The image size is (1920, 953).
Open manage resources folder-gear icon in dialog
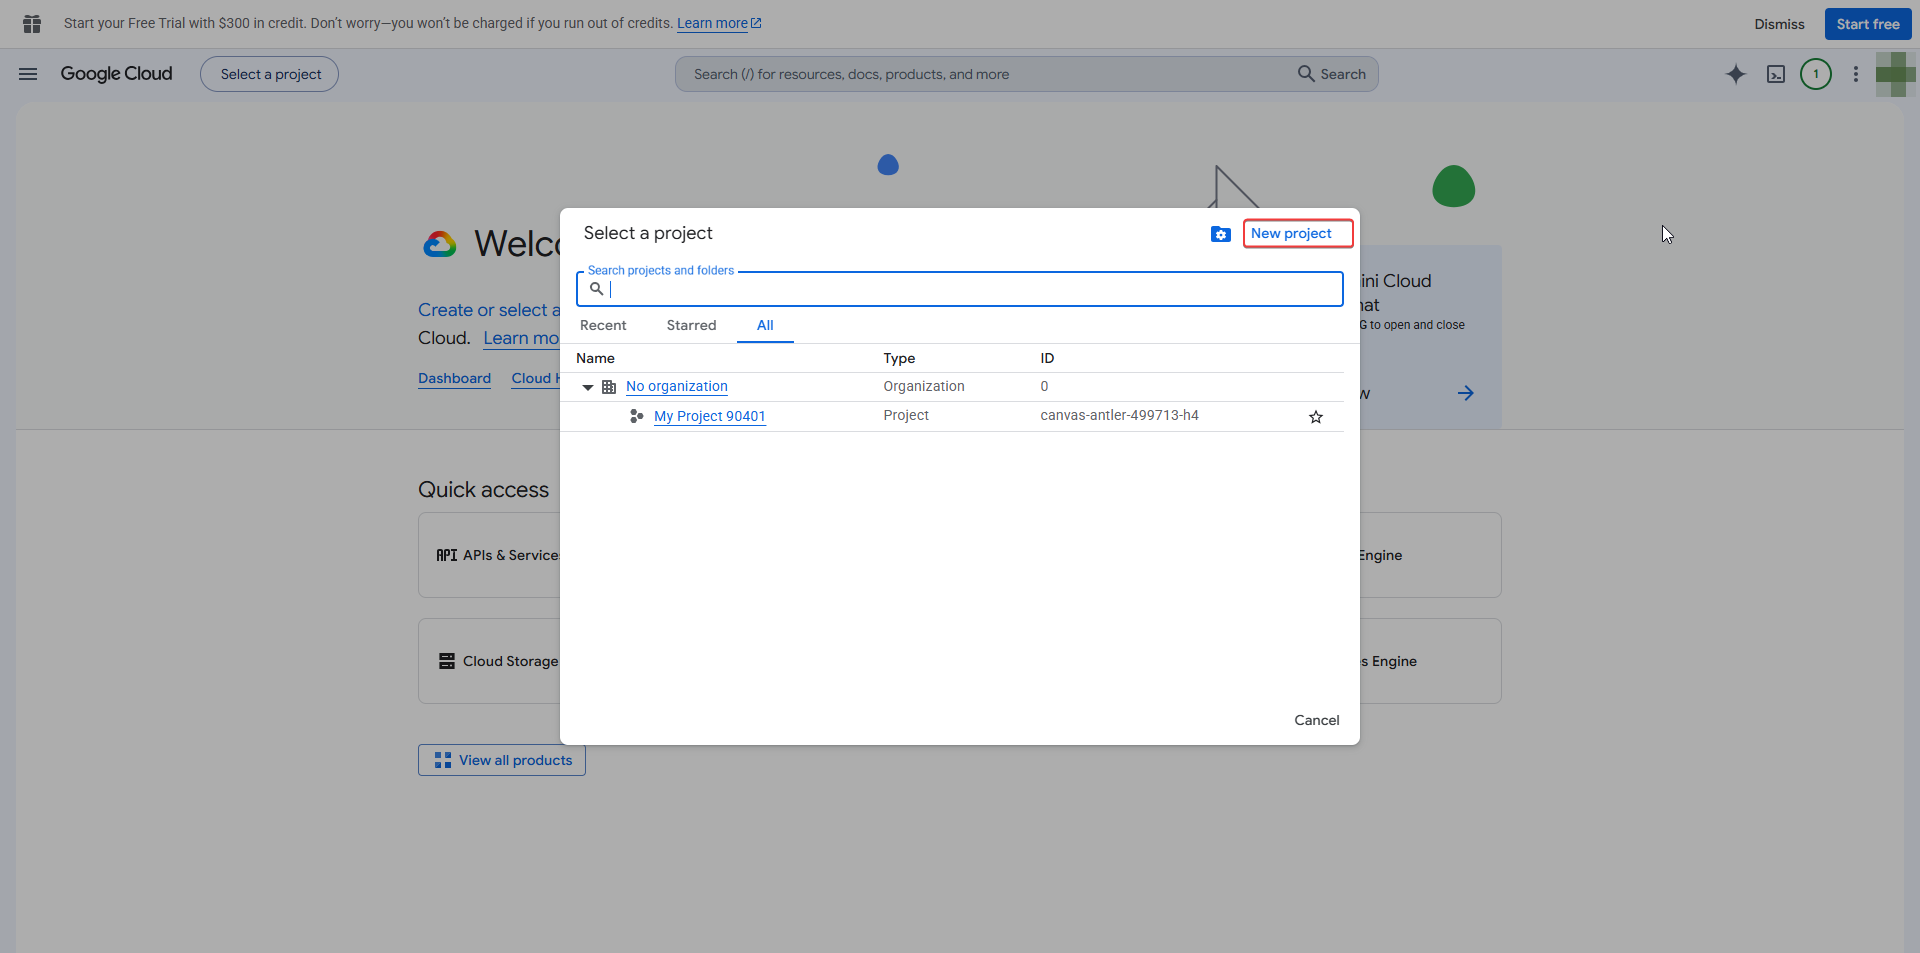click(1221, 234)
